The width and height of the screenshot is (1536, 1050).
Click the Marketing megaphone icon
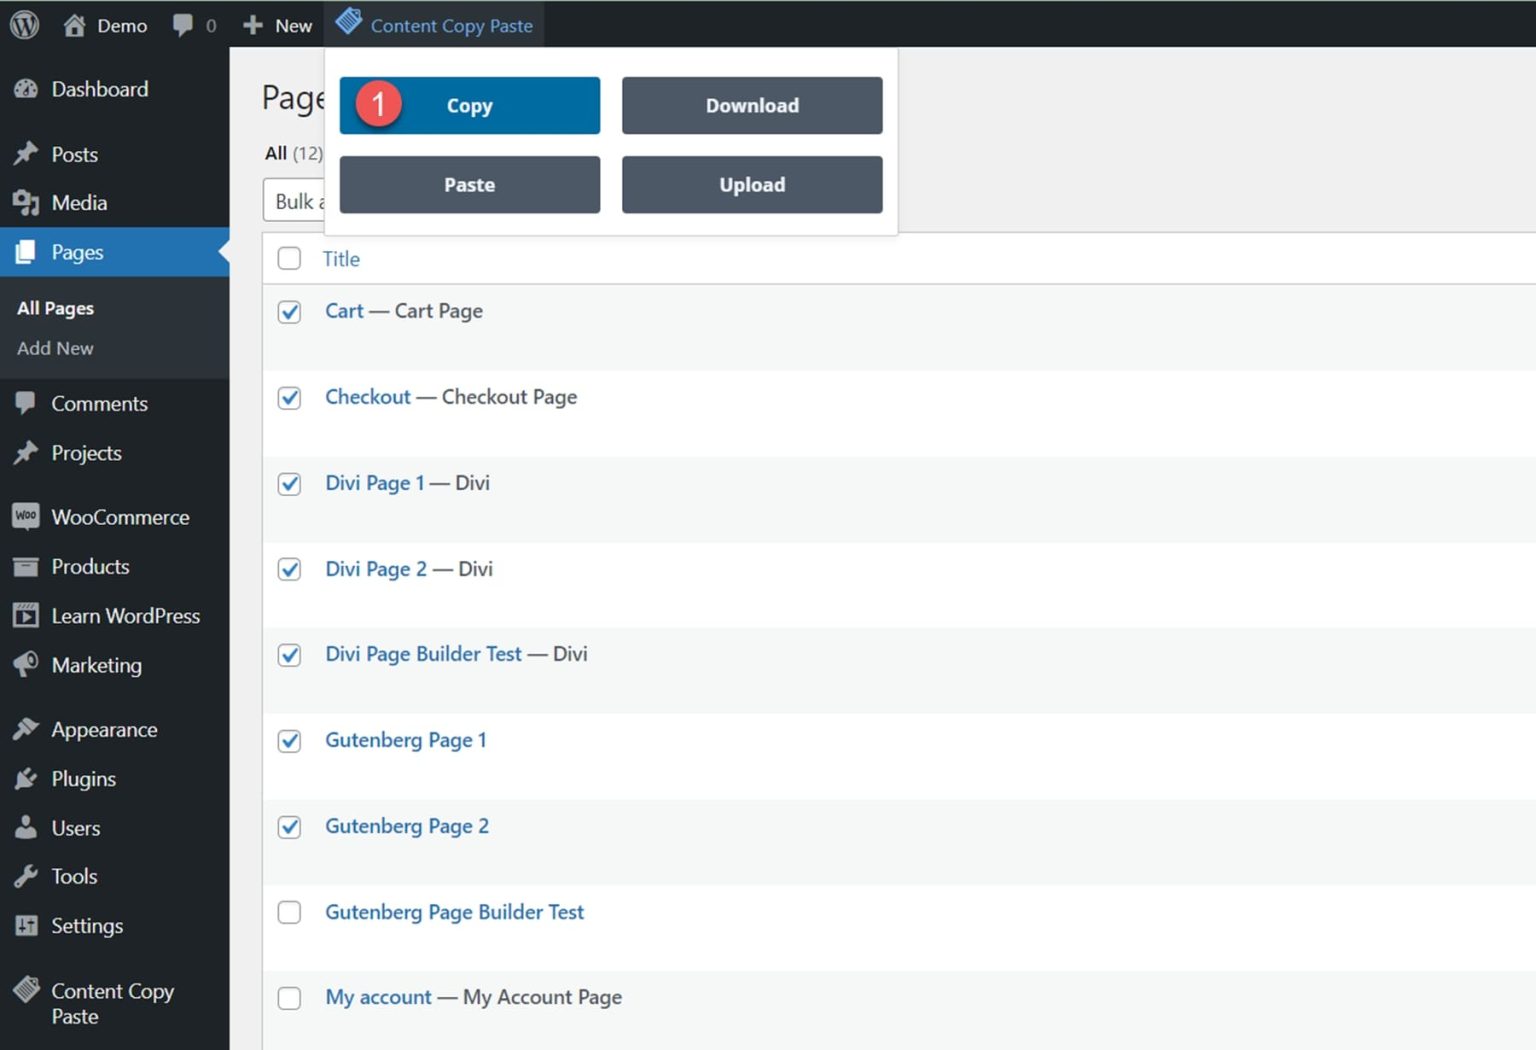click(27, 665)
